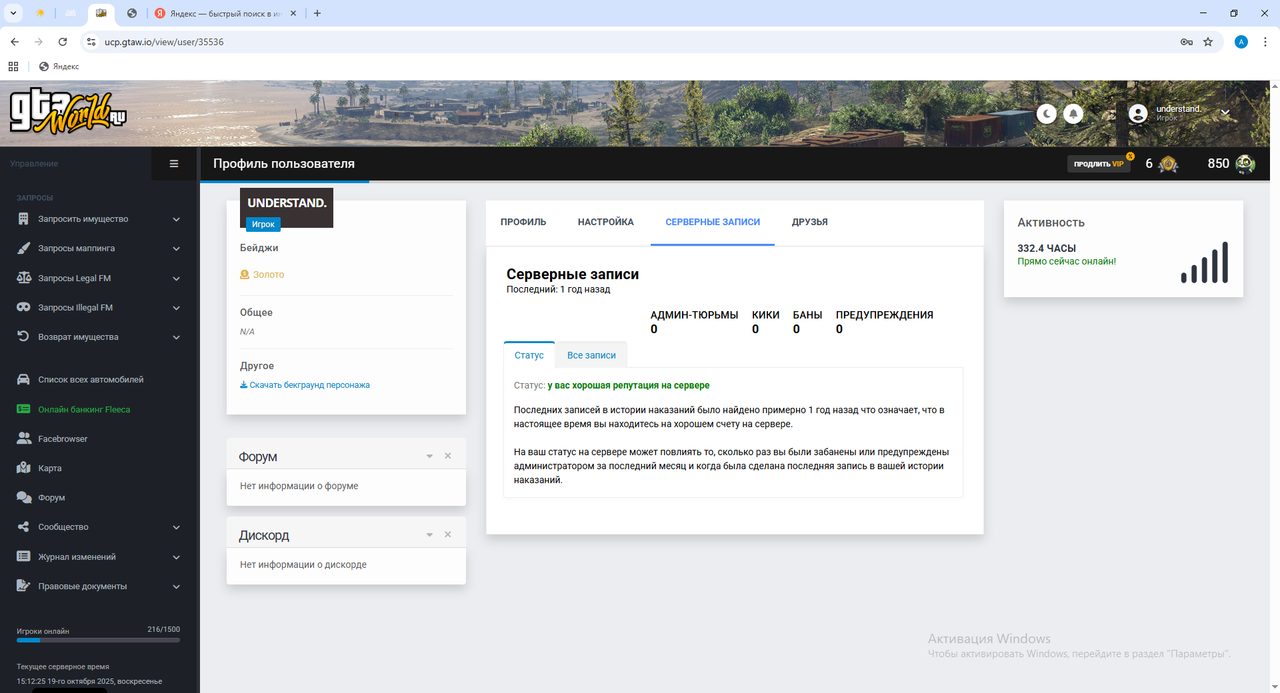Click Запросы Legal FM scales icon
The width and height of the screenshot is (1280, 693).
24,278
